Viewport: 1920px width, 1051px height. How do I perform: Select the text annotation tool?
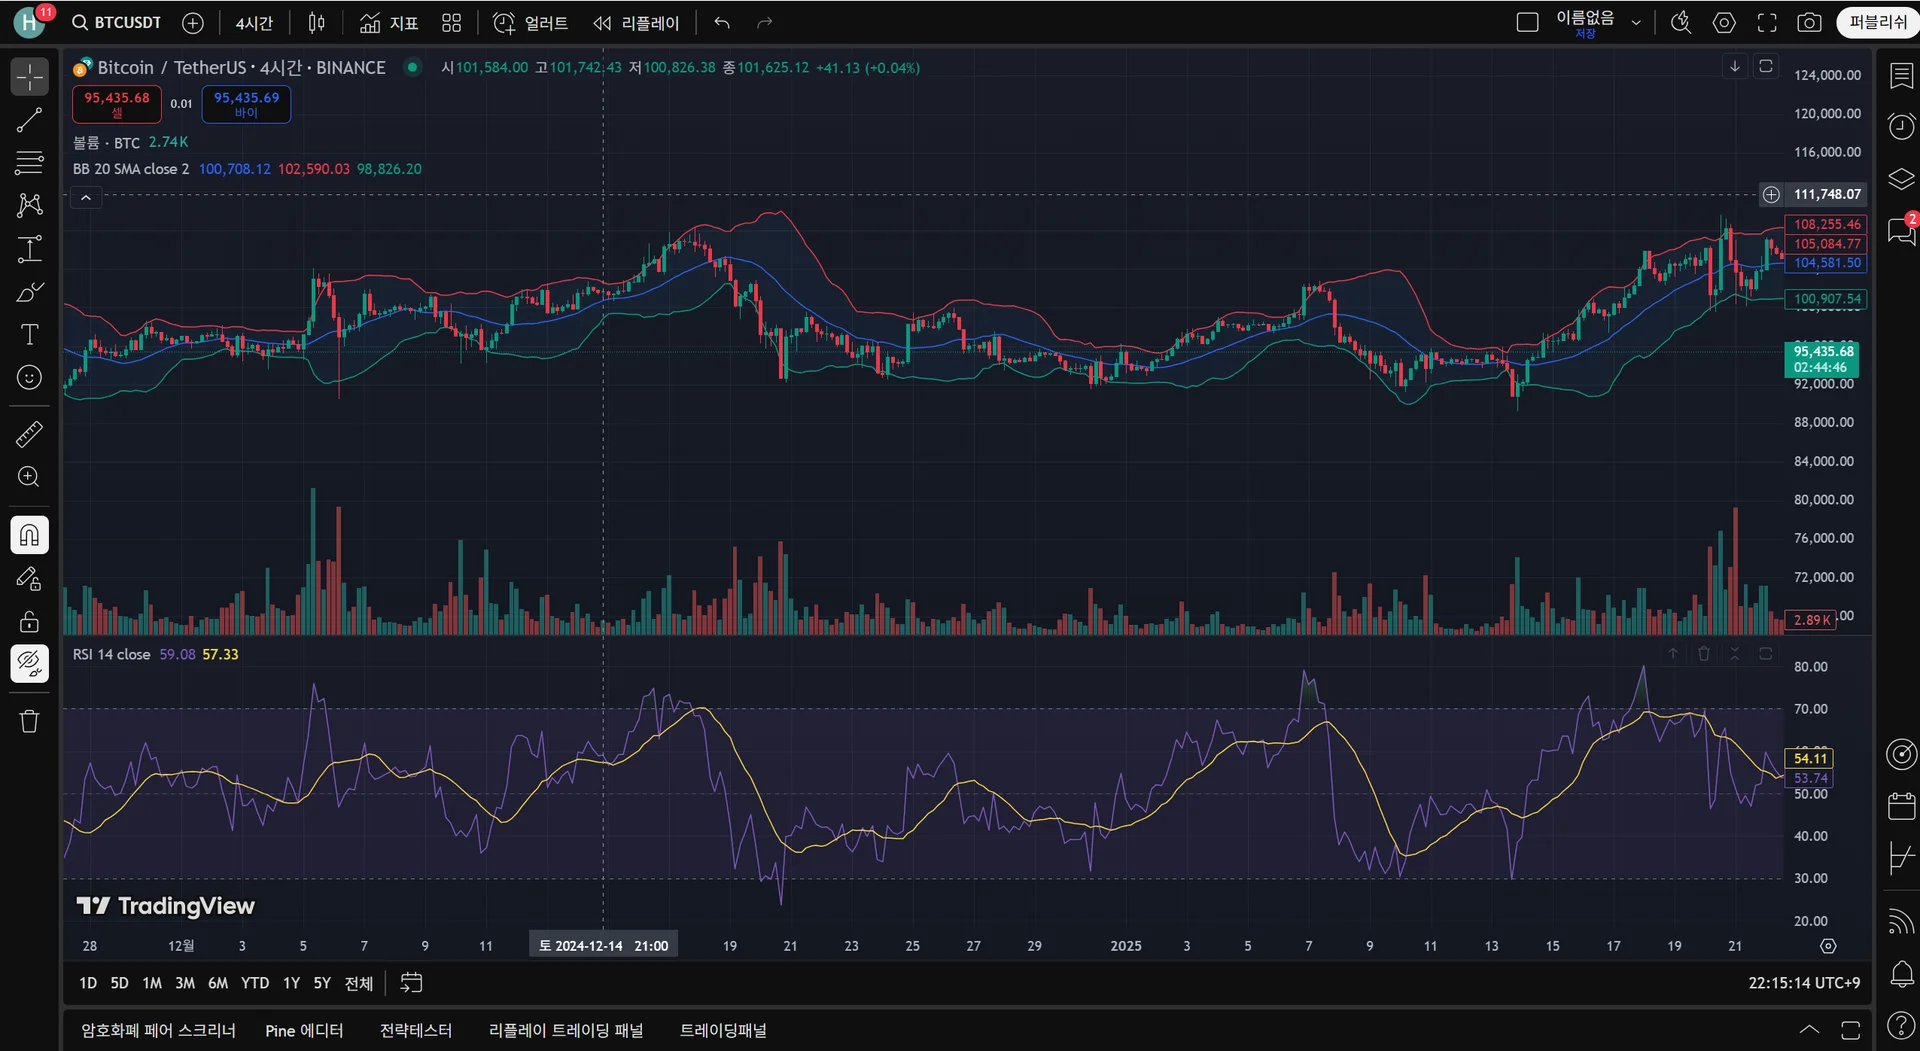pyautogui.click(x=29, y=334)
